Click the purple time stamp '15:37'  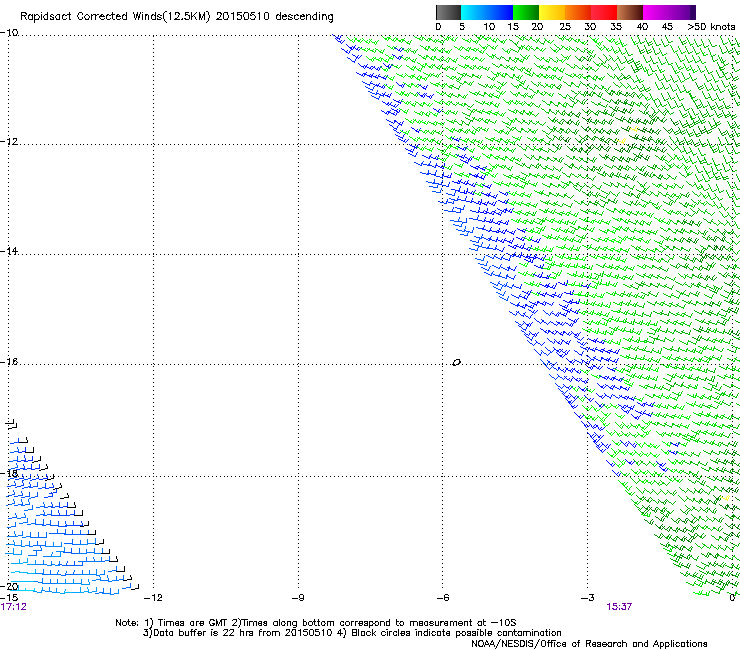pos(619,607)
